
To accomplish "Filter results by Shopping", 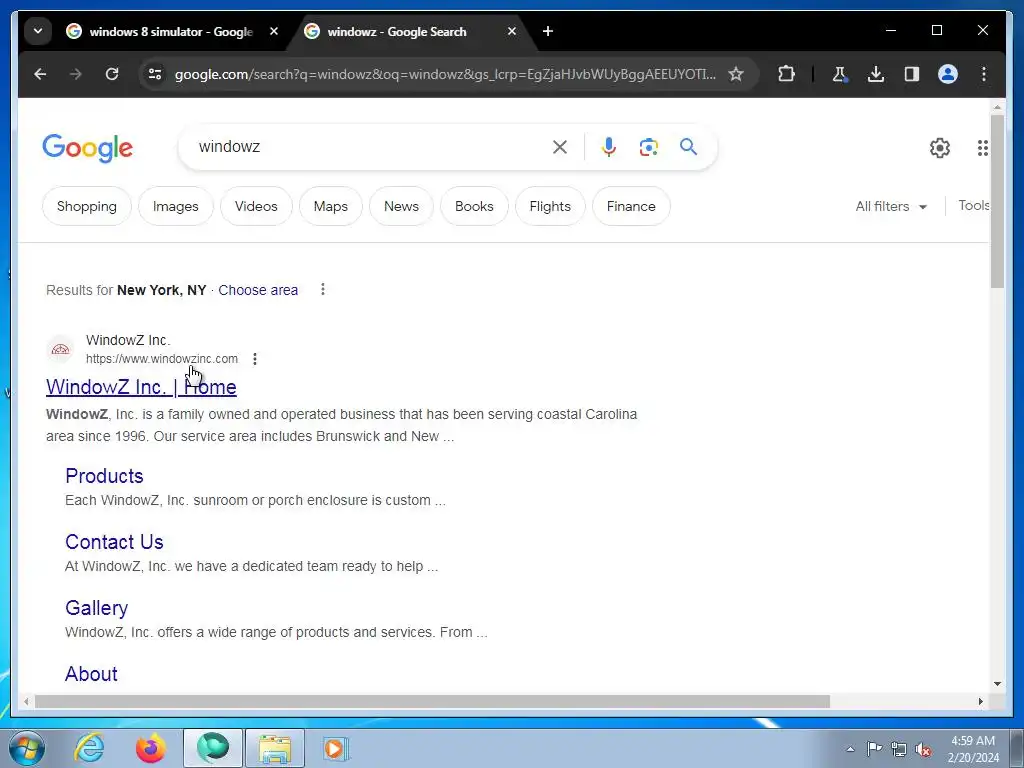I will pos(87,206).
